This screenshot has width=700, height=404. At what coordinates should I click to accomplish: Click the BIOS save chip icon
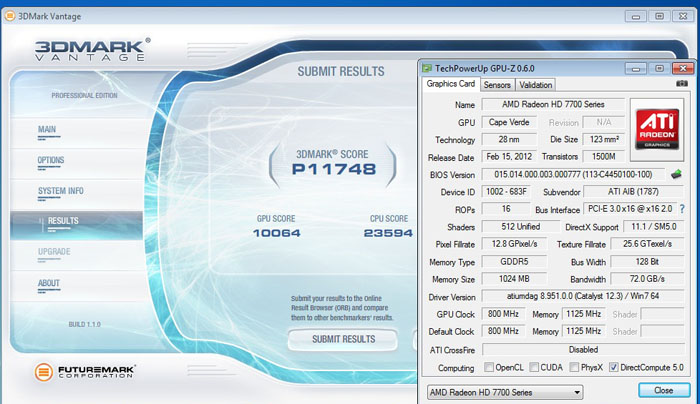click(x=676, y=175)
